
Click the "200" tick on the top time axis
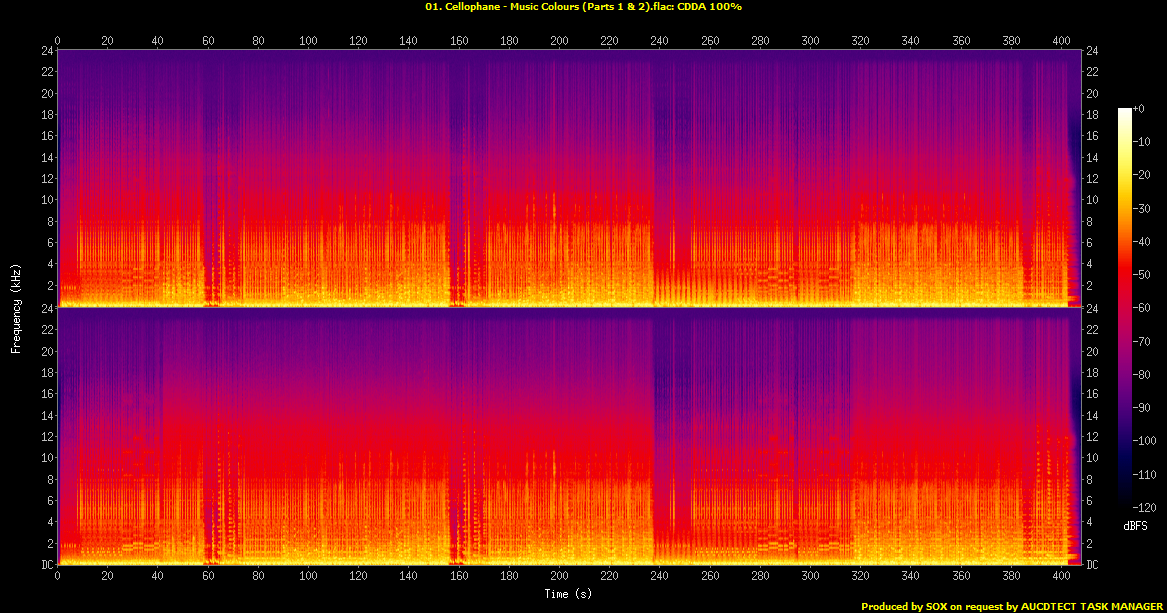click(x=559, y=41)
